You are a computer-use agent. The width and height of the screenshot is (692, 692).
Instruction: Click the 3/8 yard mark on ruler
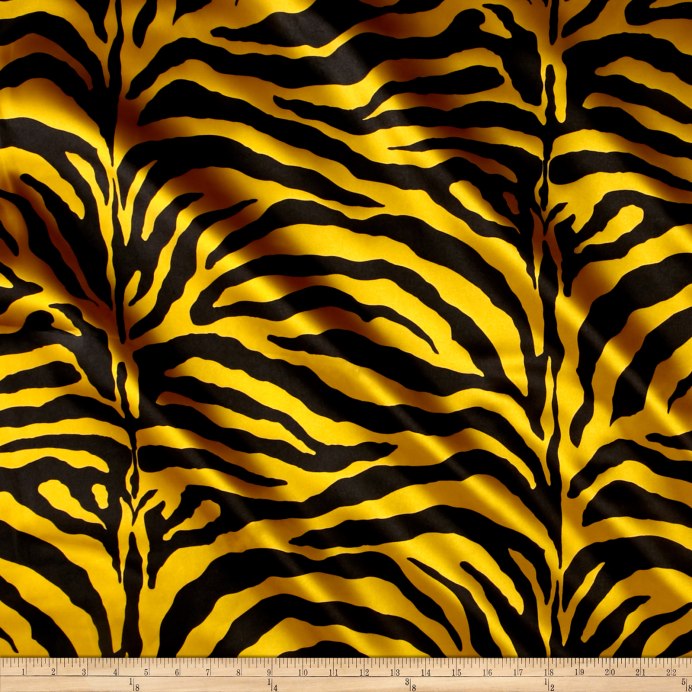411,684
